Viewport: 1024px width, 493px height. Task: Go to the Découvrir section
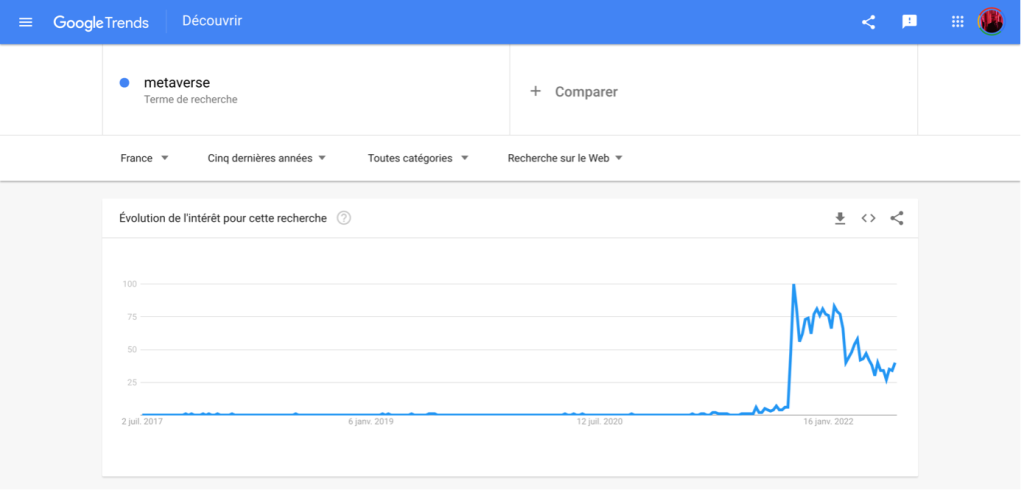point(211,21)
